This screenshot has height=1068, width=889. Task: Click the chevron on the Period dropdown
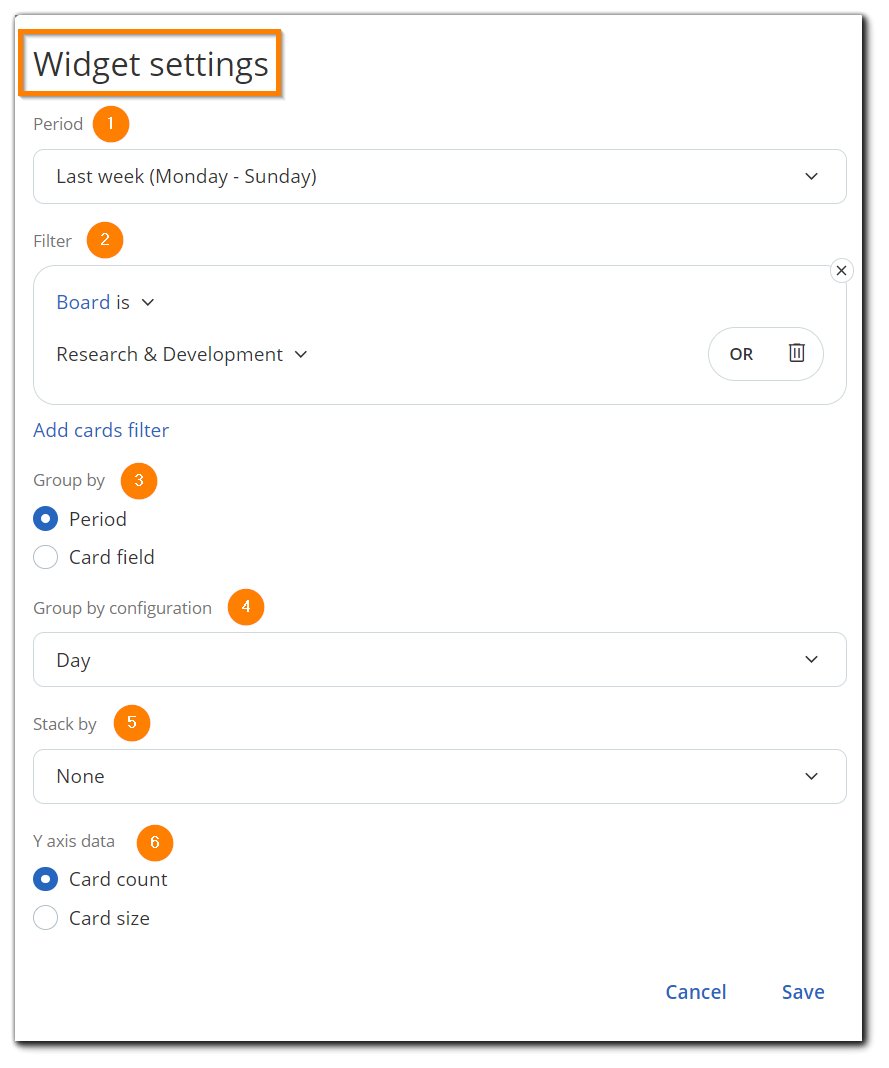point(811,176)
